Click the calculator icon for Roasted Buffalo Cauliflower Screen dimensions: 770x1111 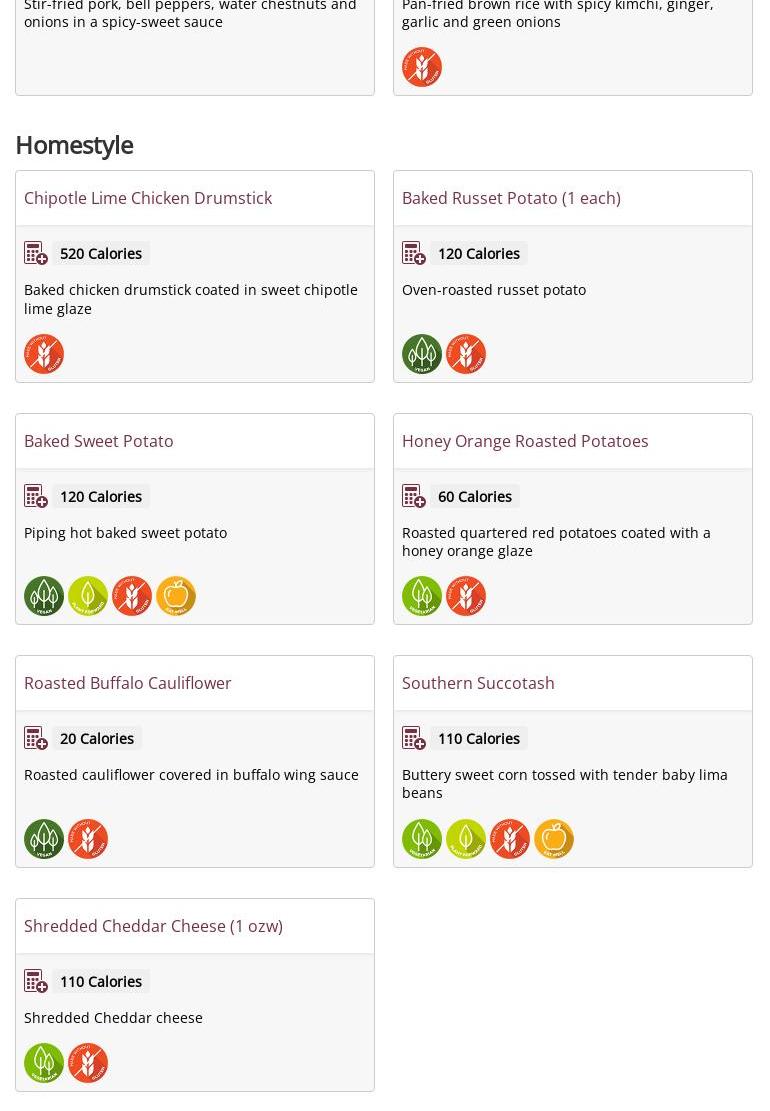pos(35,738)
